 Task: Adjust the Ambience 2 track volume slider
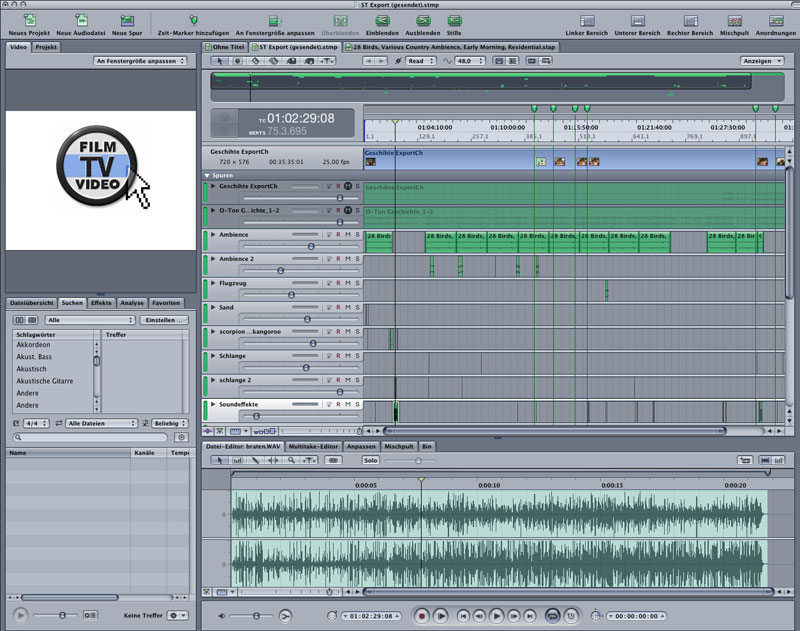click(x=280, y=270)
